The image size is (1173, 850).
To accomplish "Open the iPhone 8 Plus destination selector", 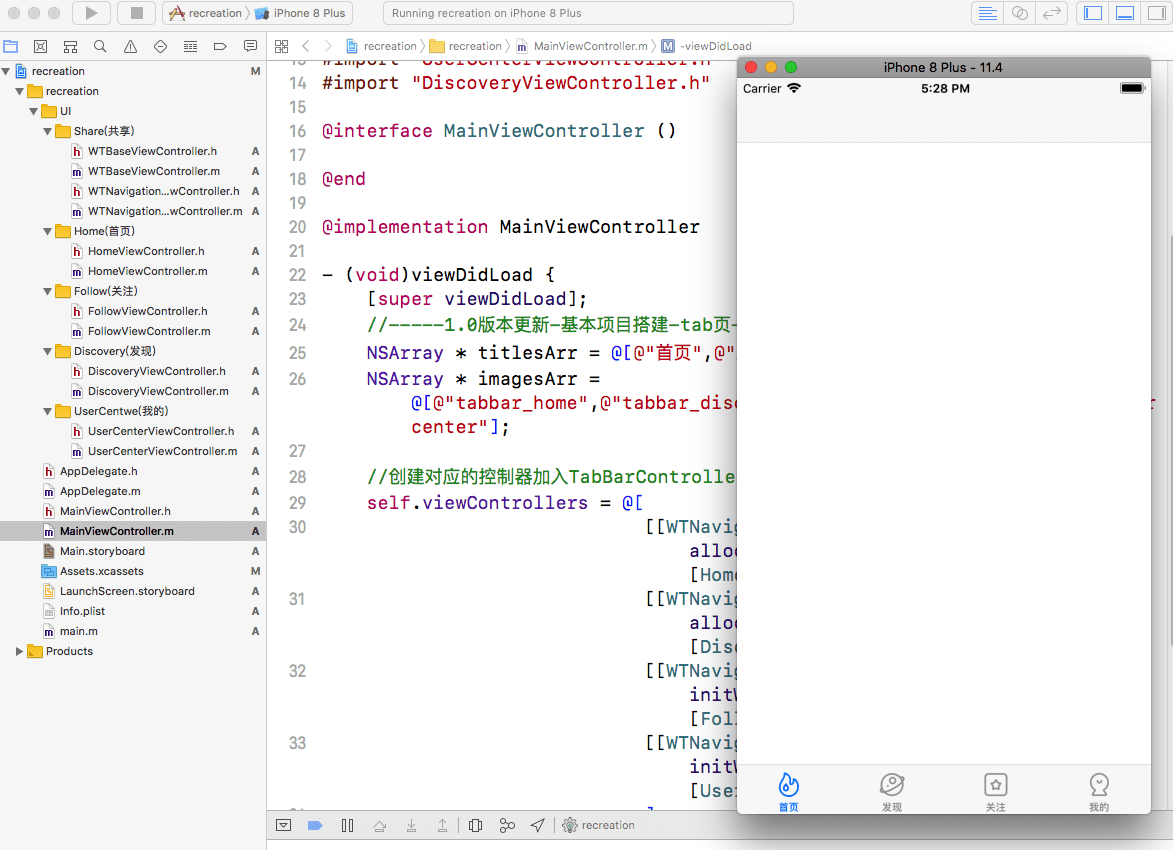I will 308,13.
